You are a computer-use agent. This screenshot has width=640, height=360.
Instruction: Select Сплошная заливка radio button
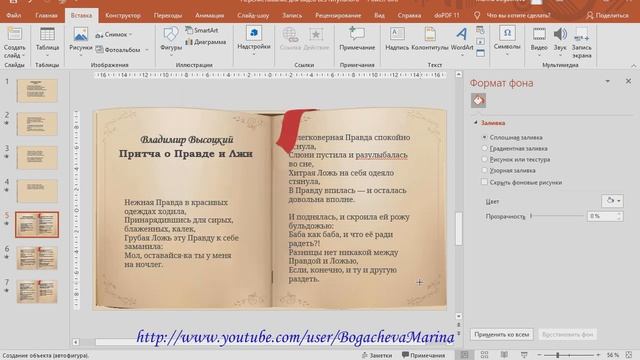(x=484, y=138)
